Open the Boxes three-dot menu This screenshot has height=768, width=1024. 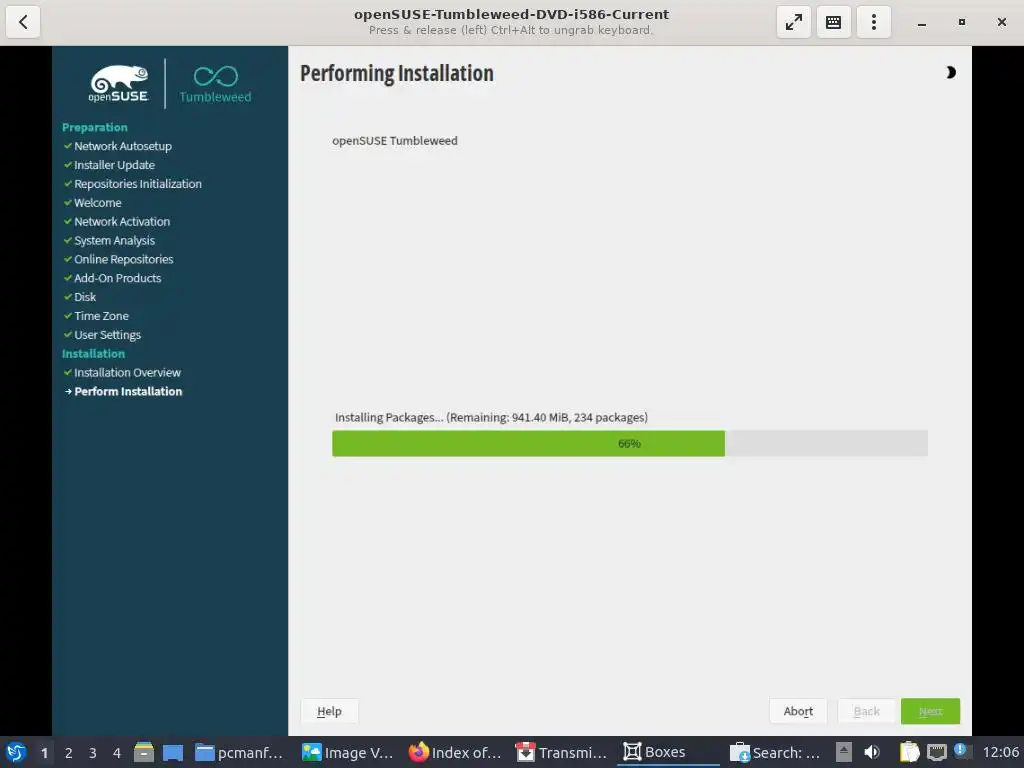point(873,22)
